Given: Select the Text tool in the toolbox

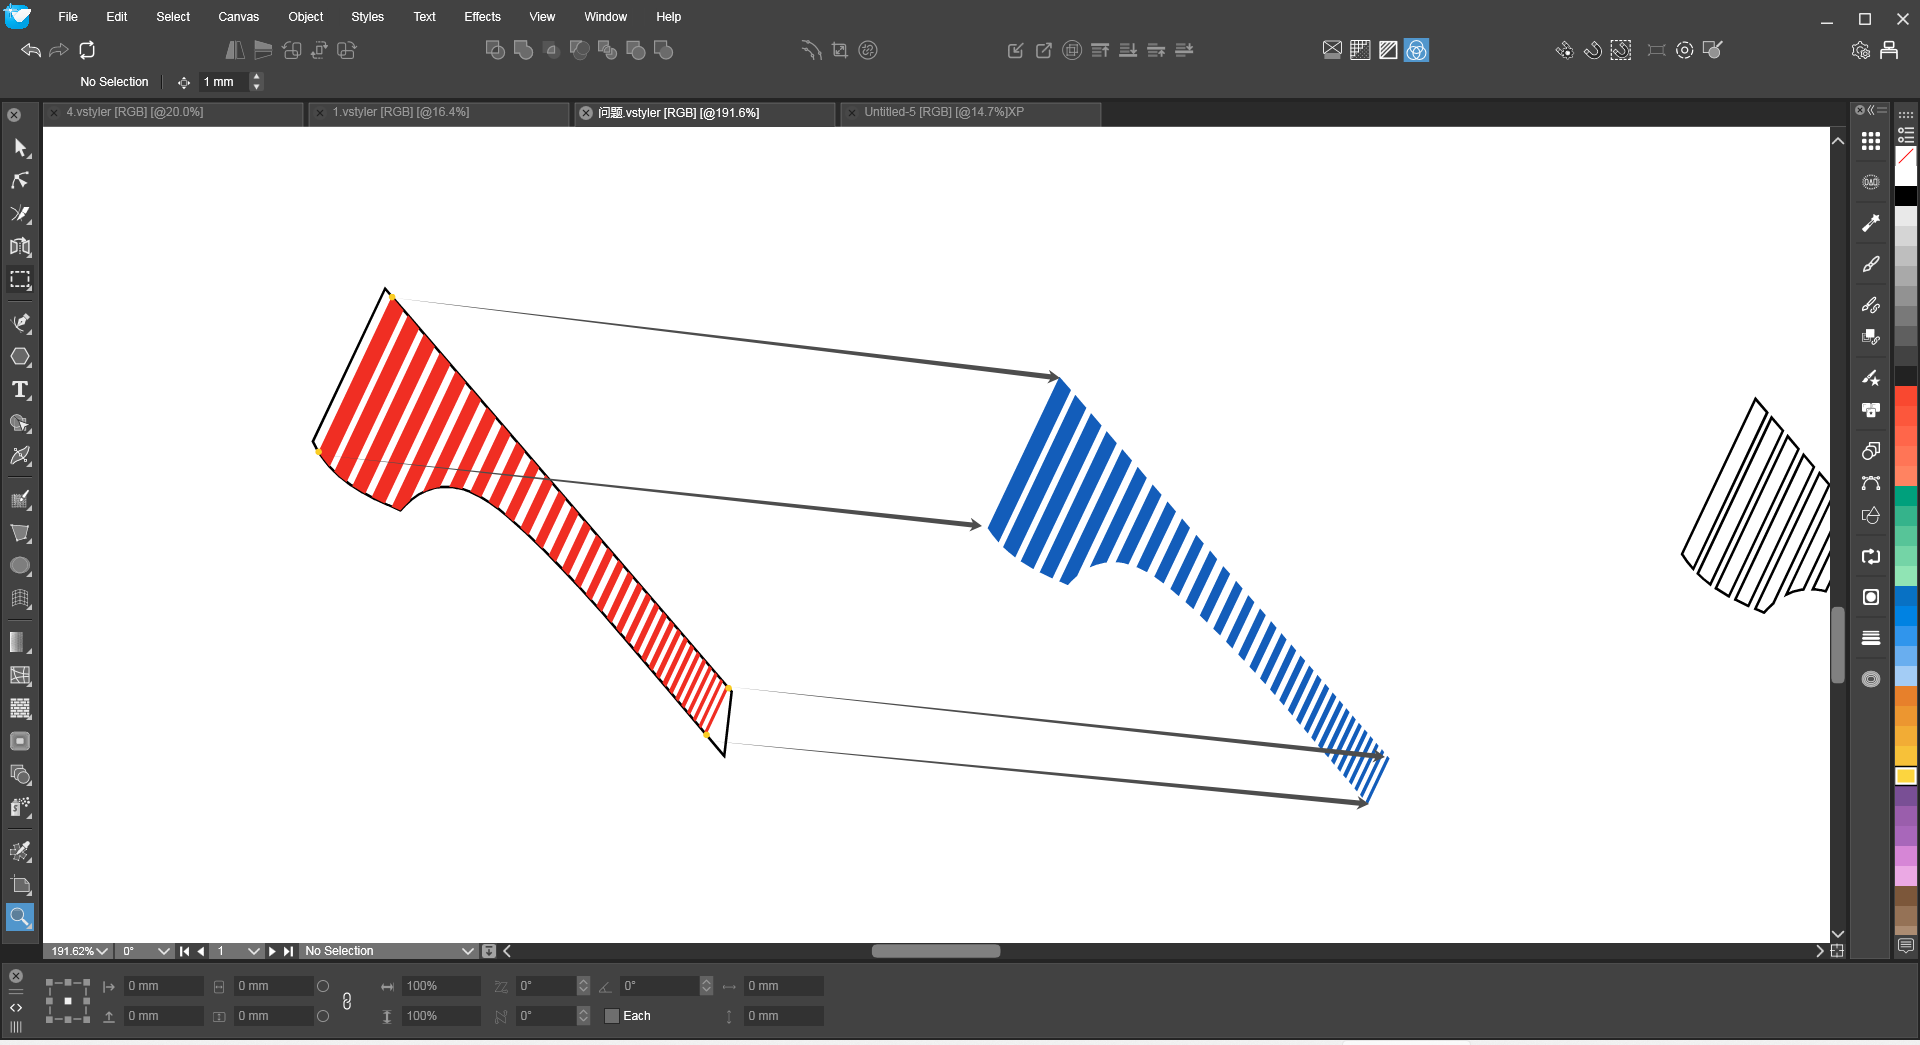Looking at the screenshot, I should click(20, 390).
